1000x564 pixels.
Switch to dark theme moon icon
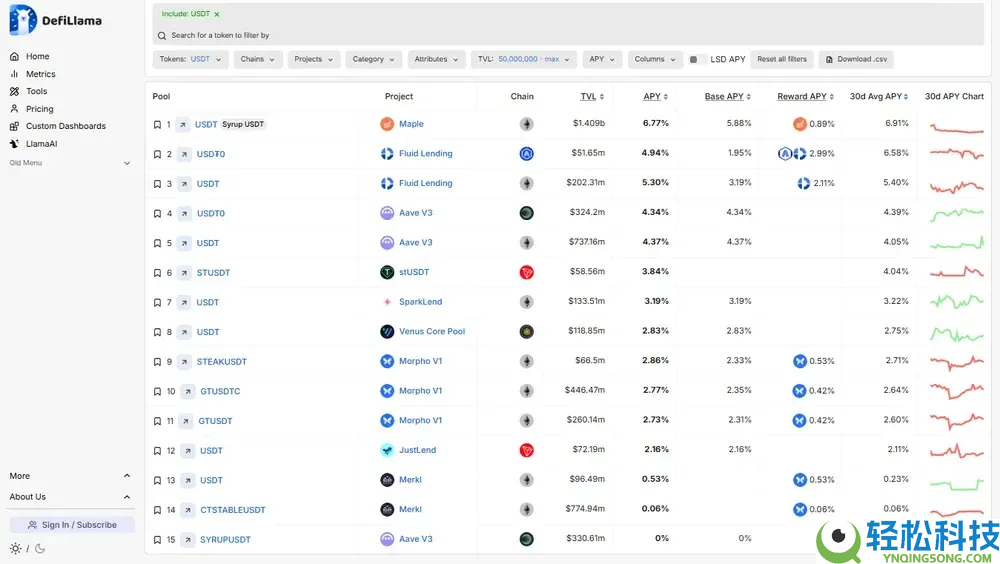pos(40,549)
